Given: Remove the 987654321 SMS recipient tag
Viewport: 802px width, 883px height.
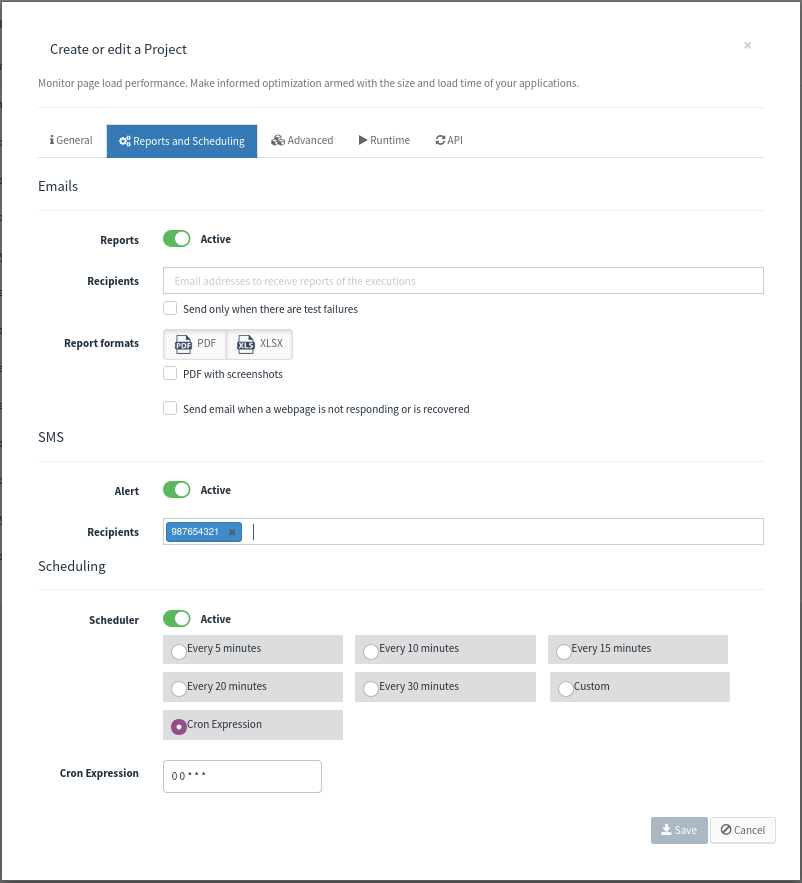Looking at the screenshot, I should click(x=232, y=532).
